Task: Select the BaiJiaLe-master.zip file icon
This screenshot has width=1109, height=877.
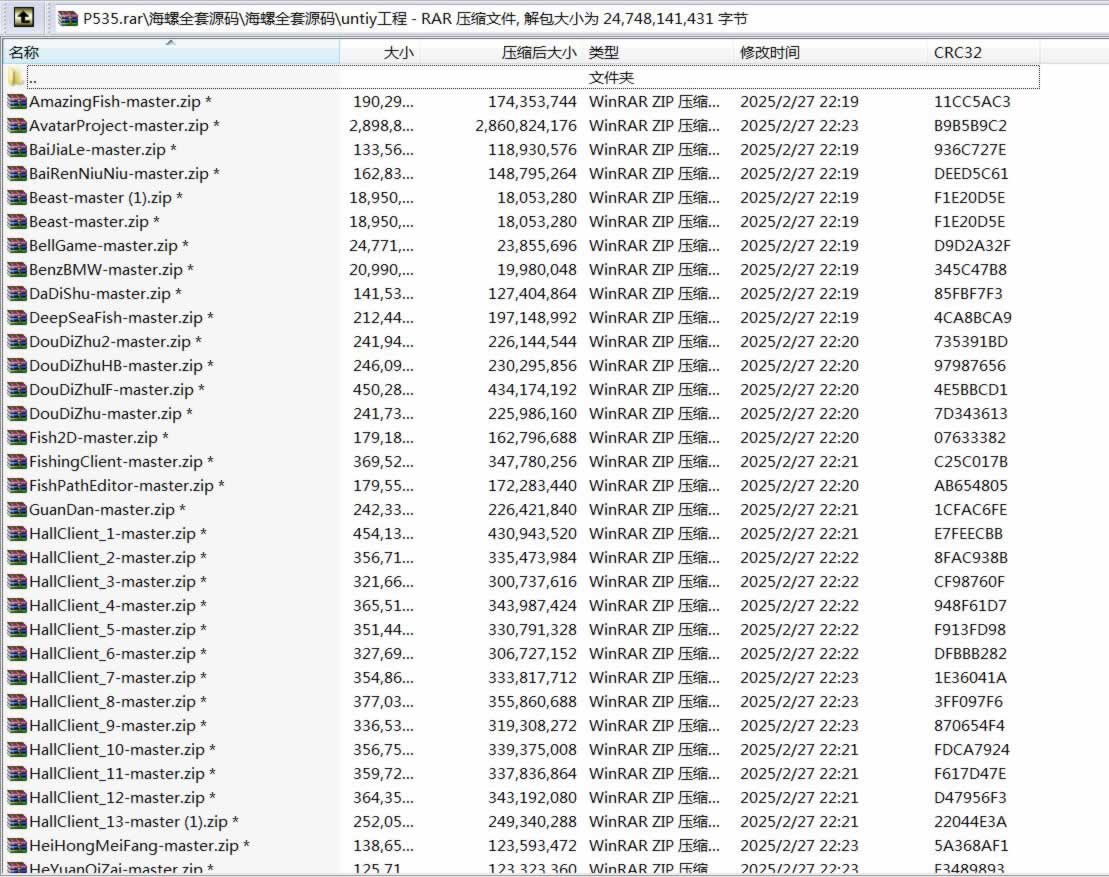Action: (16, 150)
